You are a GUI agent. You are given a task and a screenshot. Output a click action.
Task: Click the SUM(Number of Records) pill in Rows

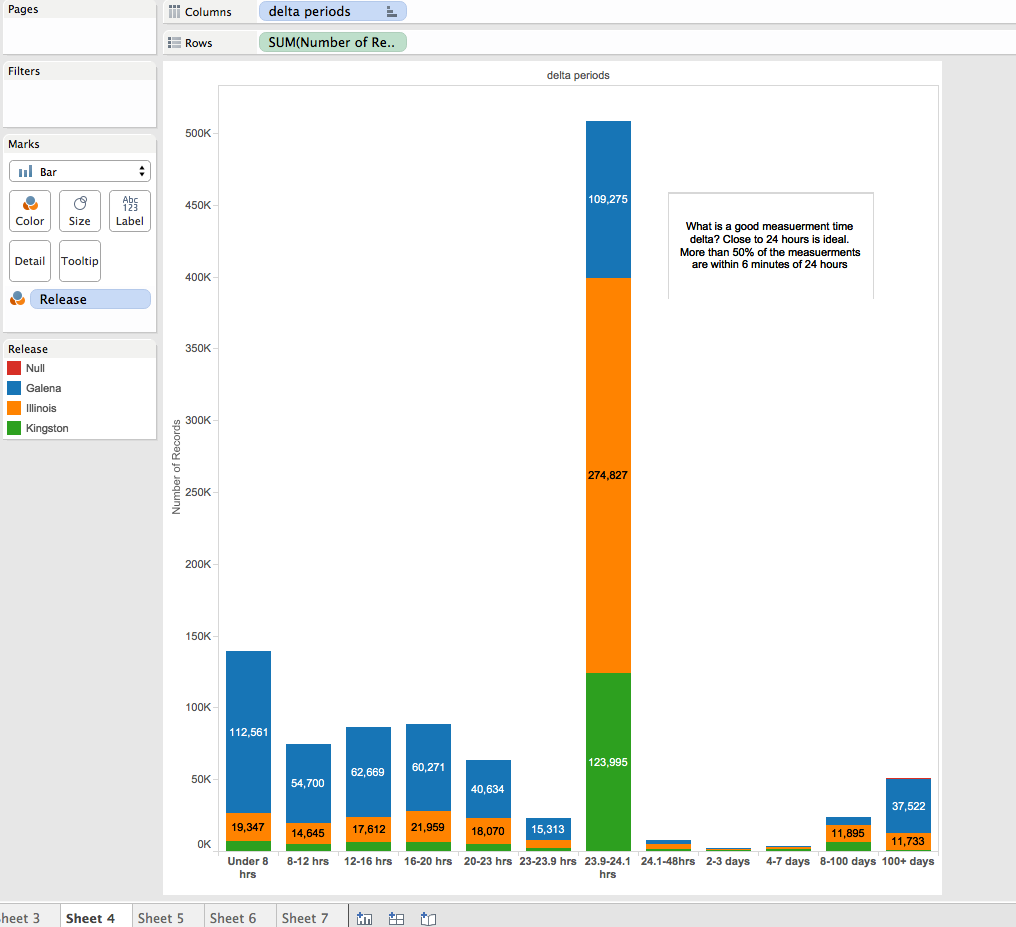point(332,43)
